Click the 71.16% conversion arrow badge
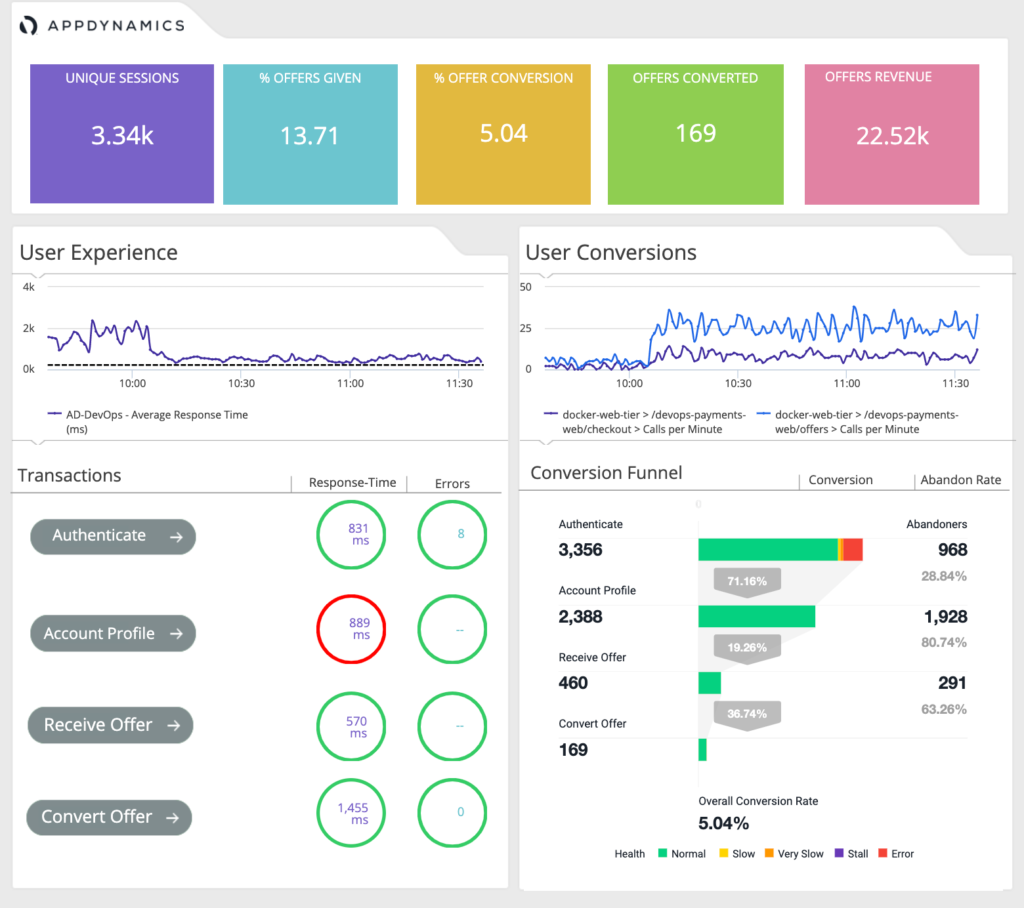Image resolution: width=1024 pixels, height=908 pixels. click(747, 581)
